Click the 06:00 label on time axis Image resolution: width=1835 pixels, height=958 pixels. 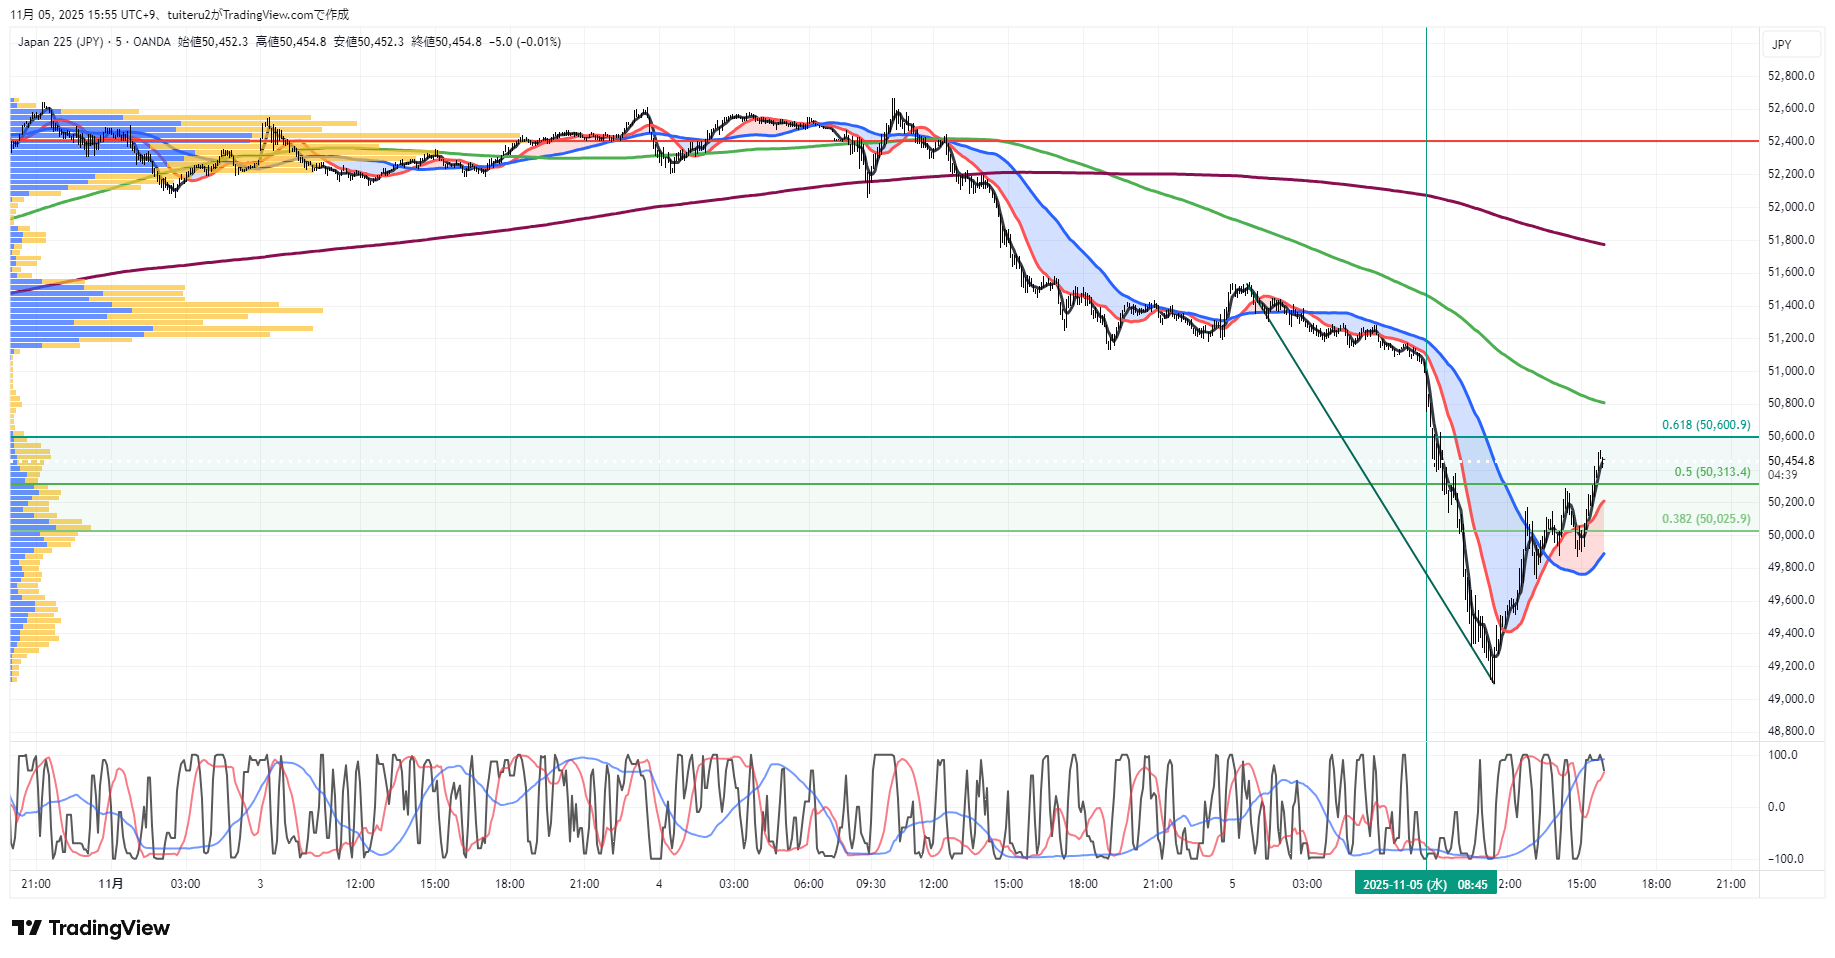click(808, 884)
